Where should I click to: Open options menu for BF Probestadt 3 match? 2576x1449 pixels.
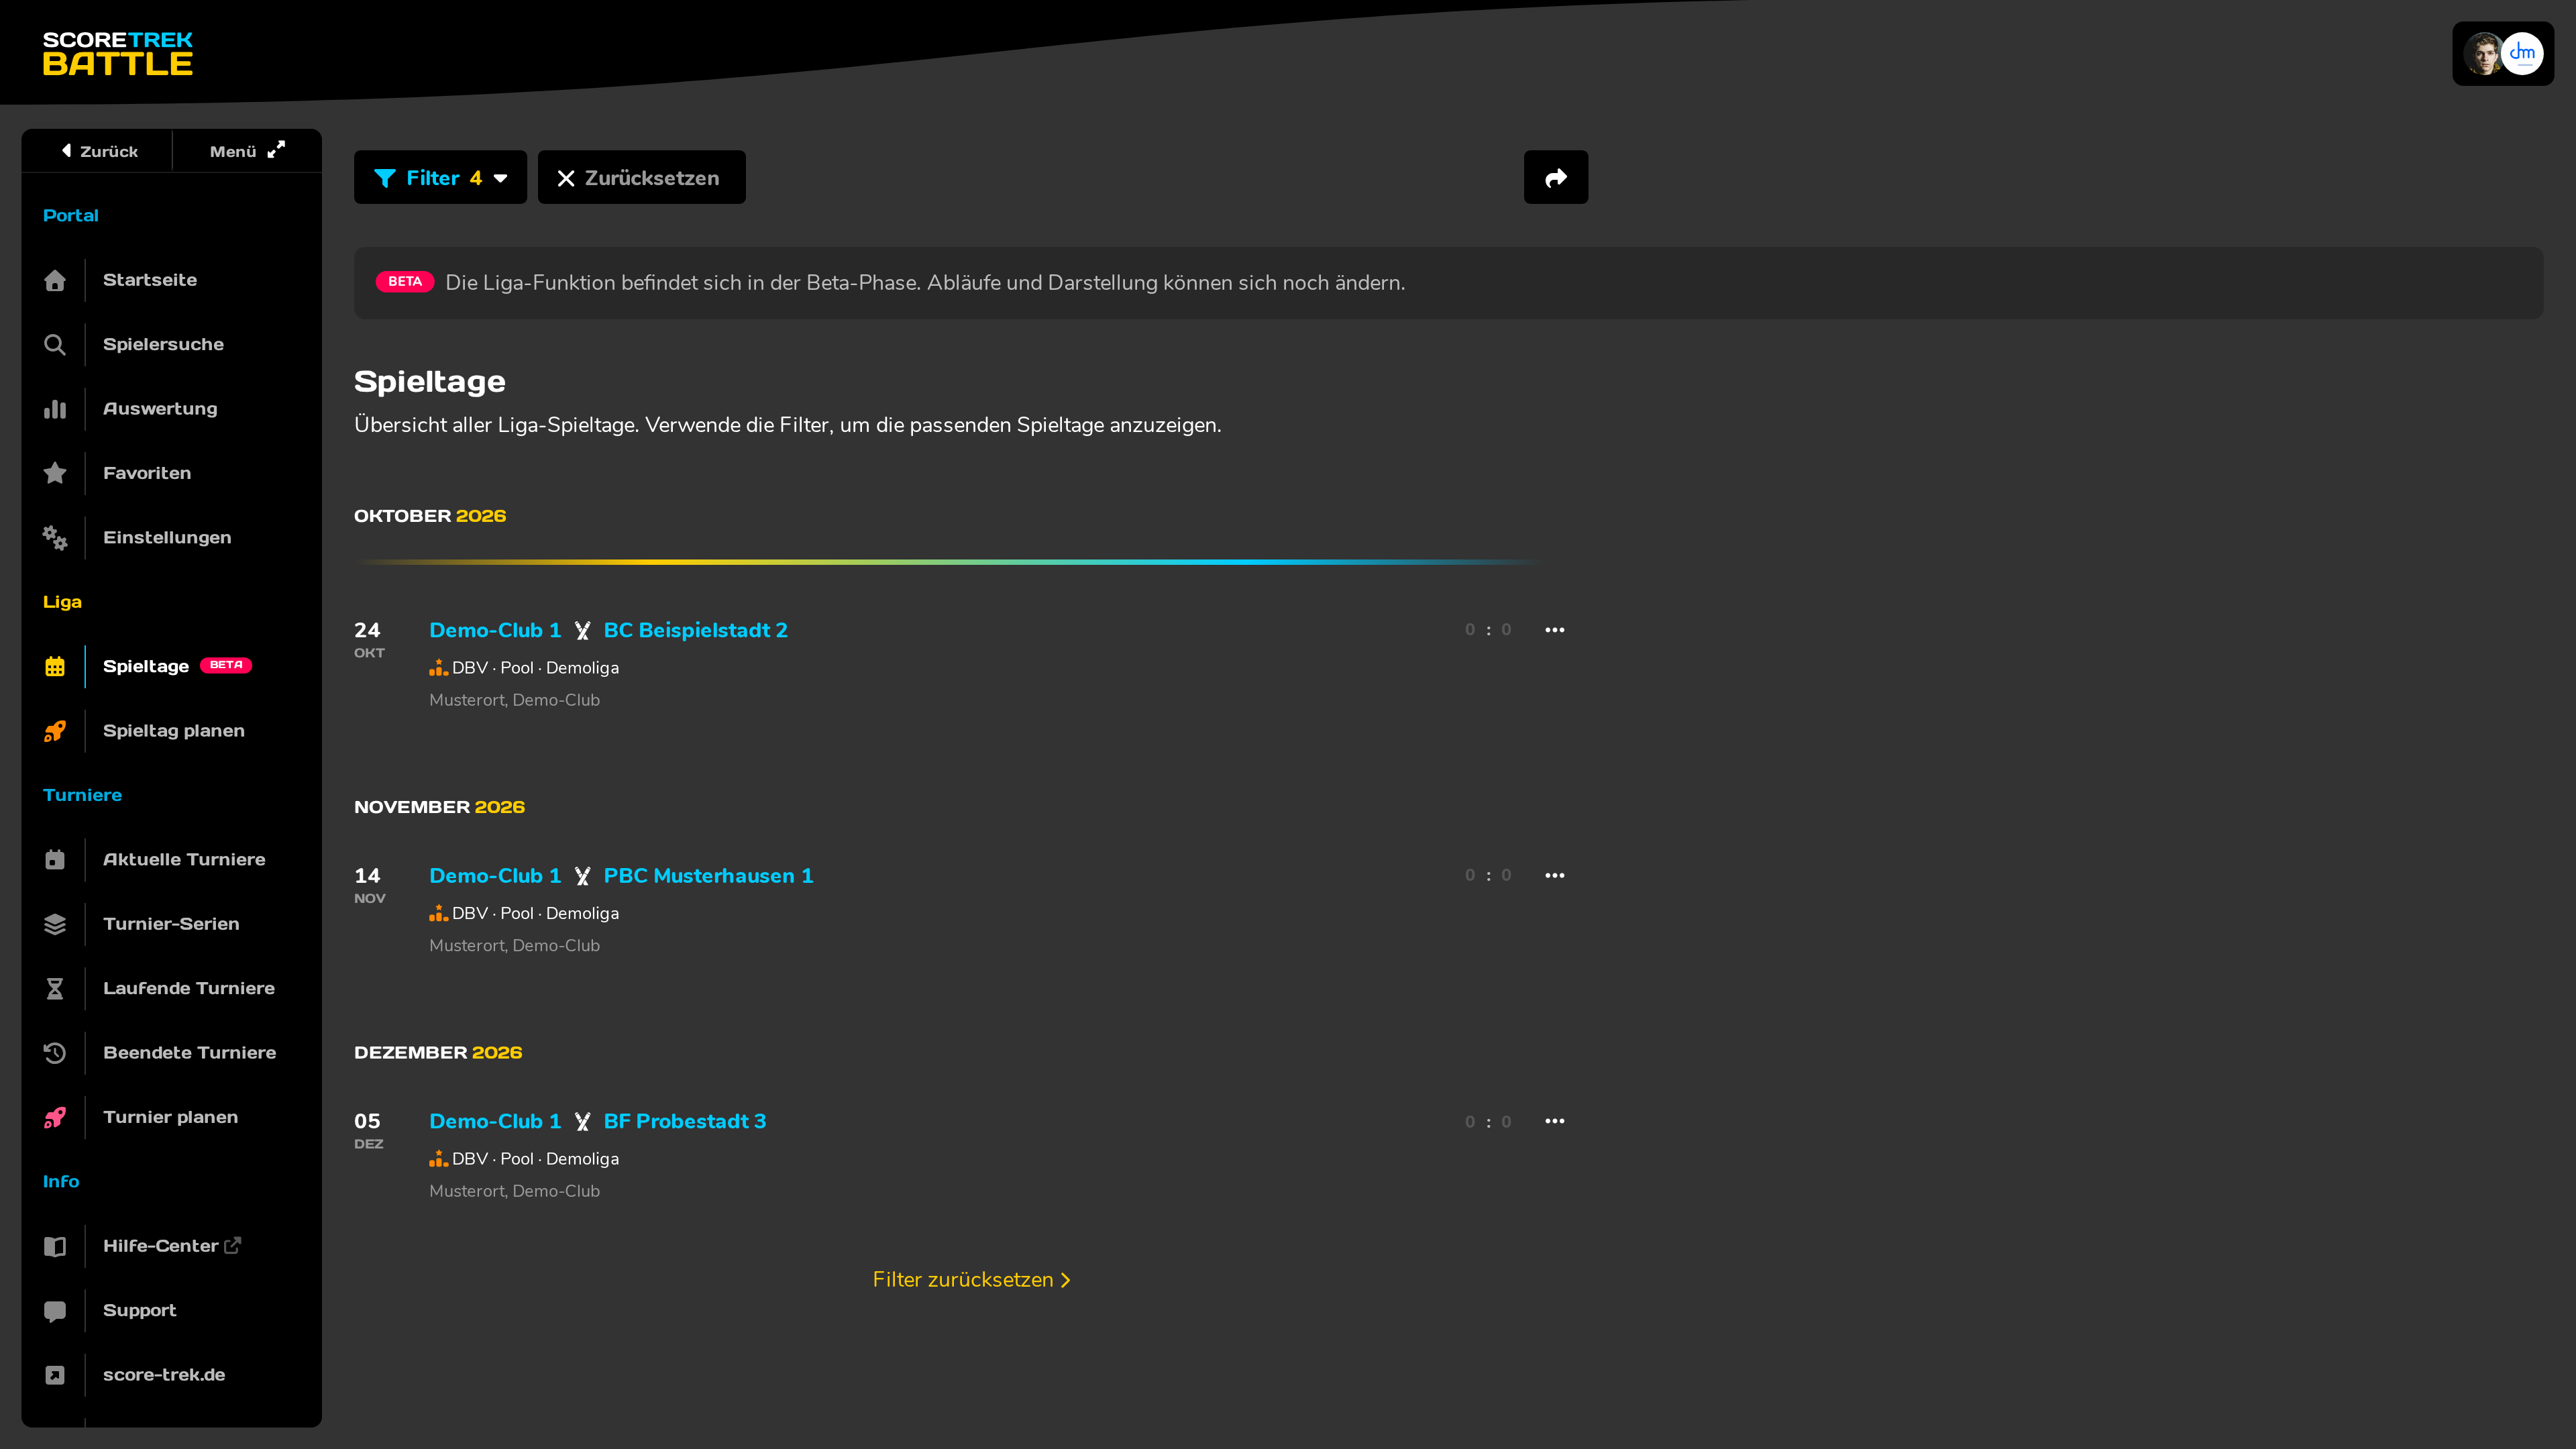[x=1554, y=1121]
